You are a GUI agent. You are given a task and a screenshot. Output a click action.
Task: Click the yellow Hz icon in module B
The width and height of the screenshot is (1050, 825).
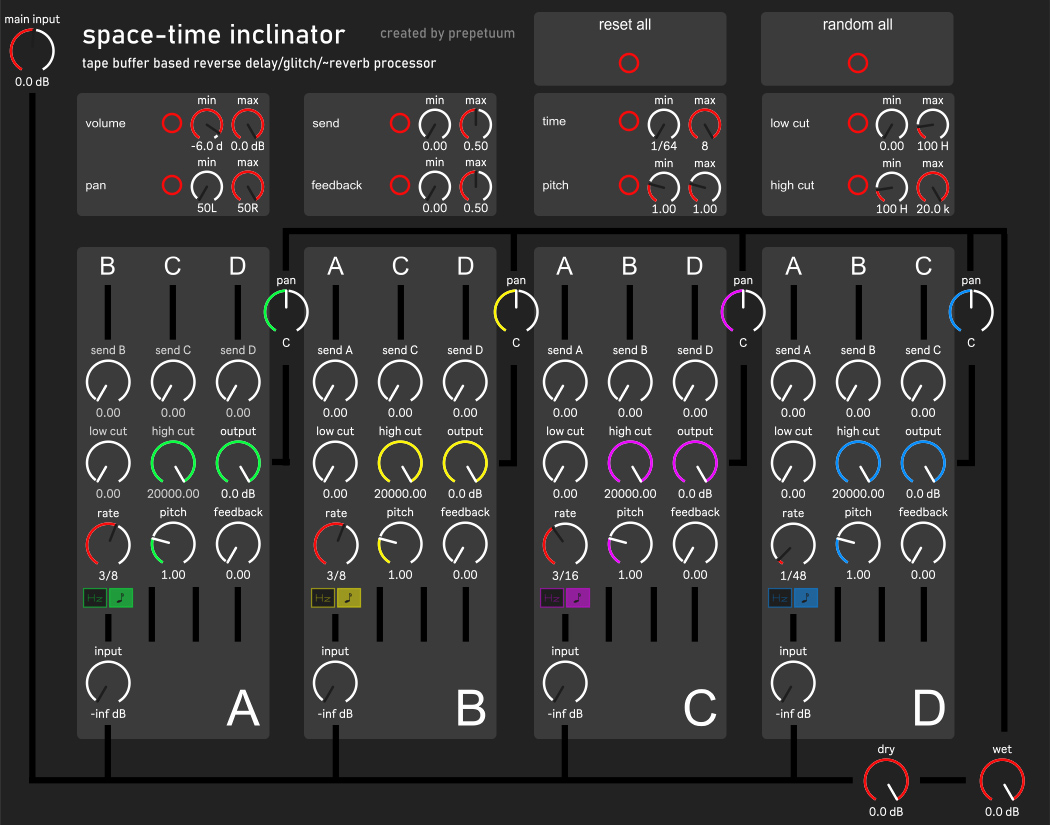coord(322,598)
